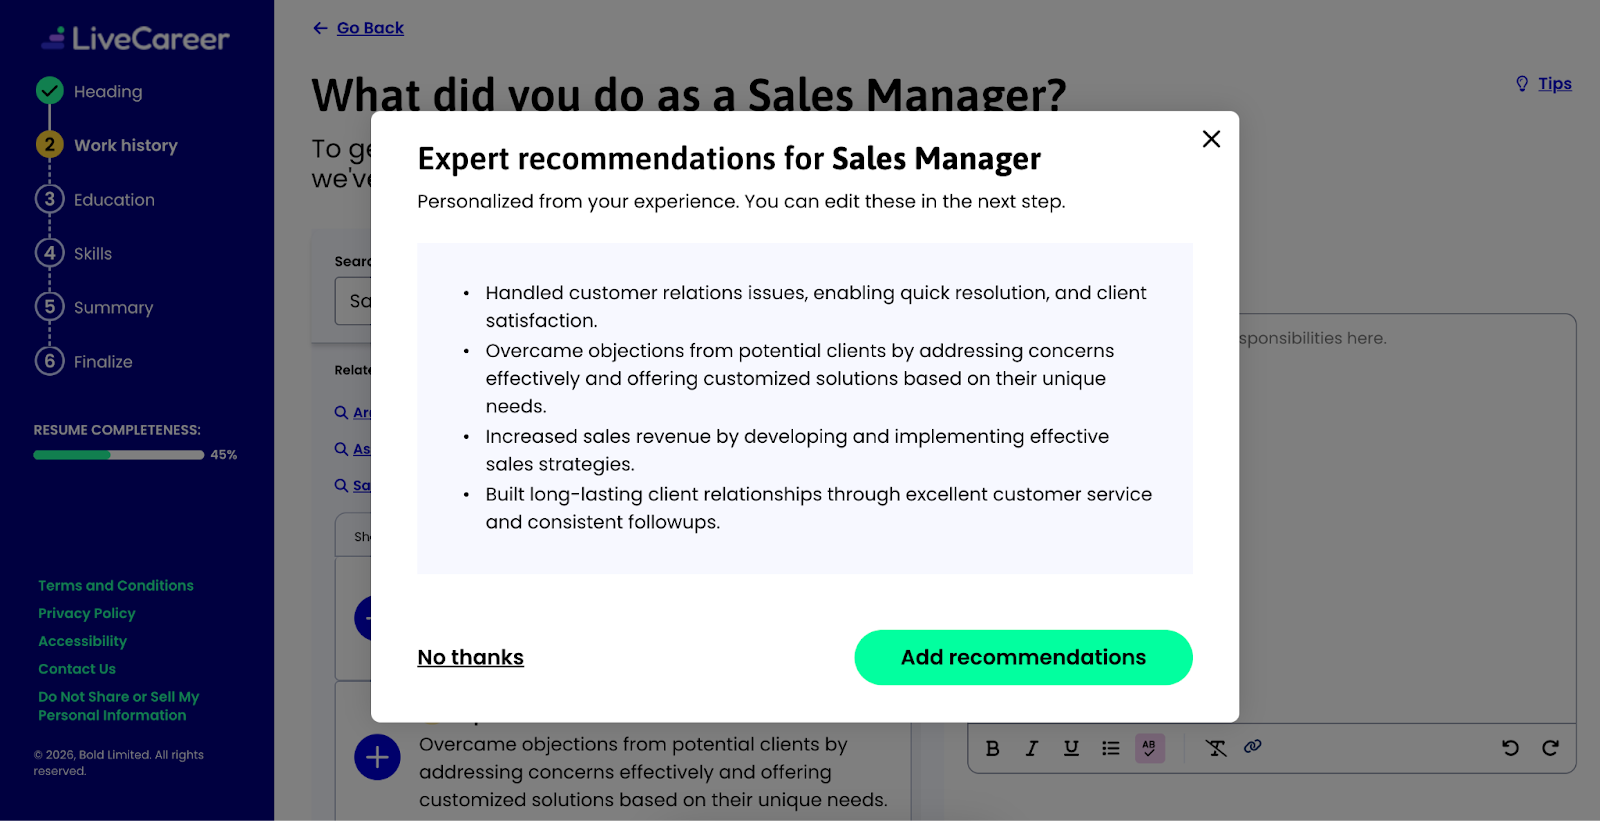
Task: Redo the last edit
Action: click(x=1550, y=748)
